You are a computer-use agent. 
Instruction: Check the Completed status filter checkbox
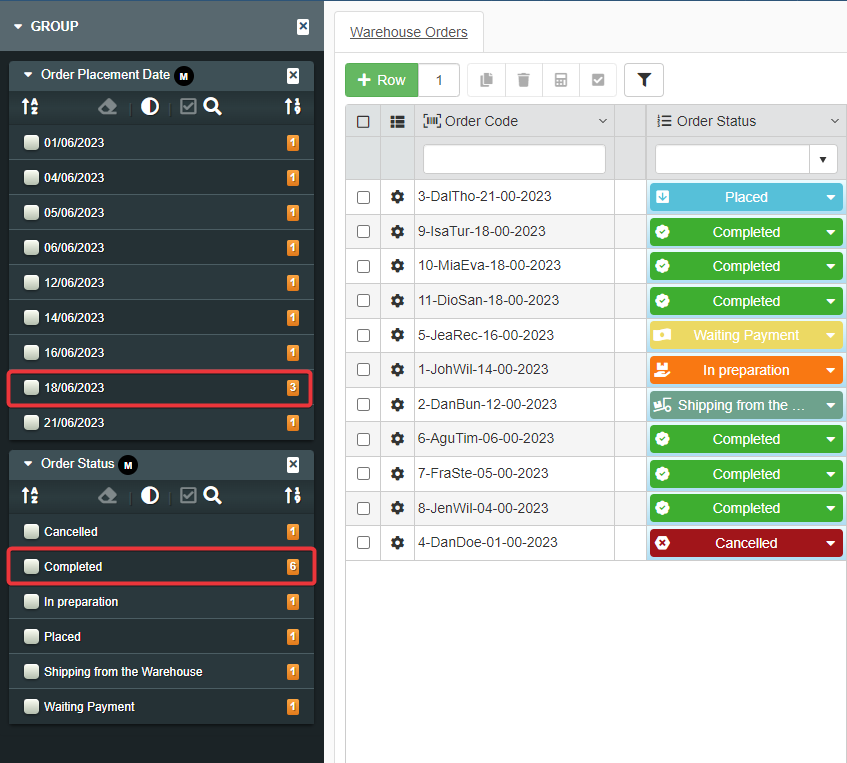[31, 567]
